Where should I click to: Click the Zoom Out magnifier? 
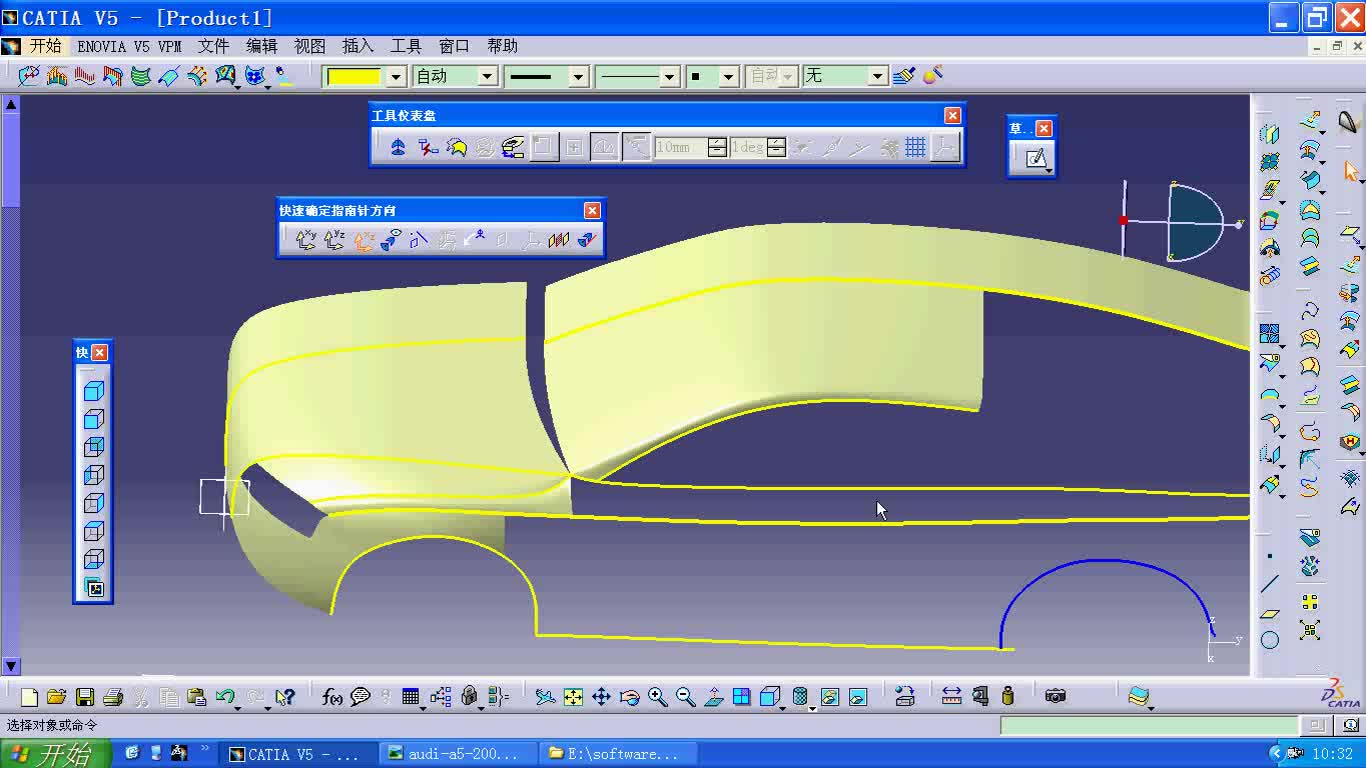685,697
